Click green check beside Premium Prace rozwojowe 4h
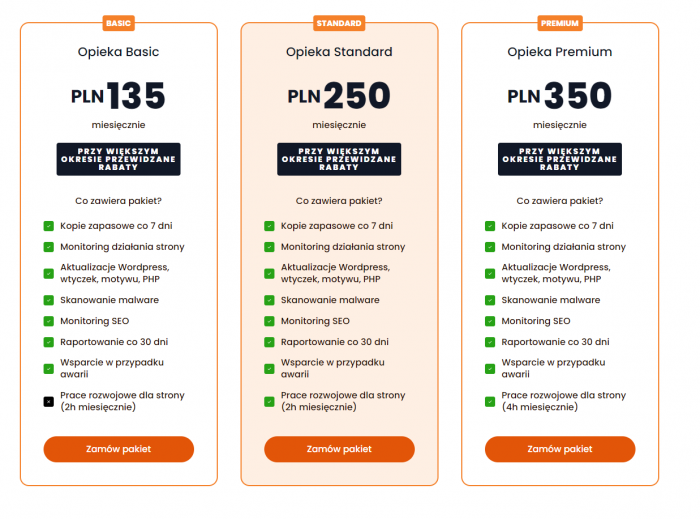This screenshot has width=700, height=519. tap(490, 401)
